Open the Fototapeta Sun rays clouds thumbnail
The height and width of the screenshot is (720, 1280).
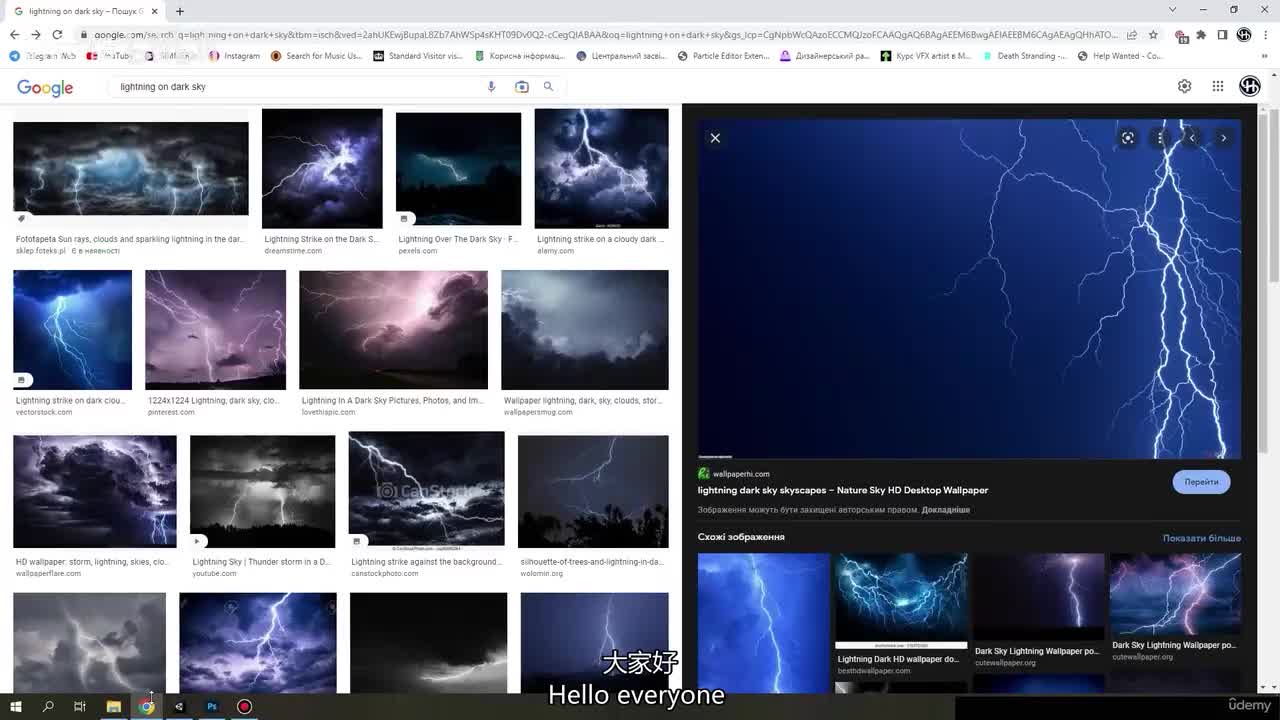pyautogui.click(x=131, y=168)
